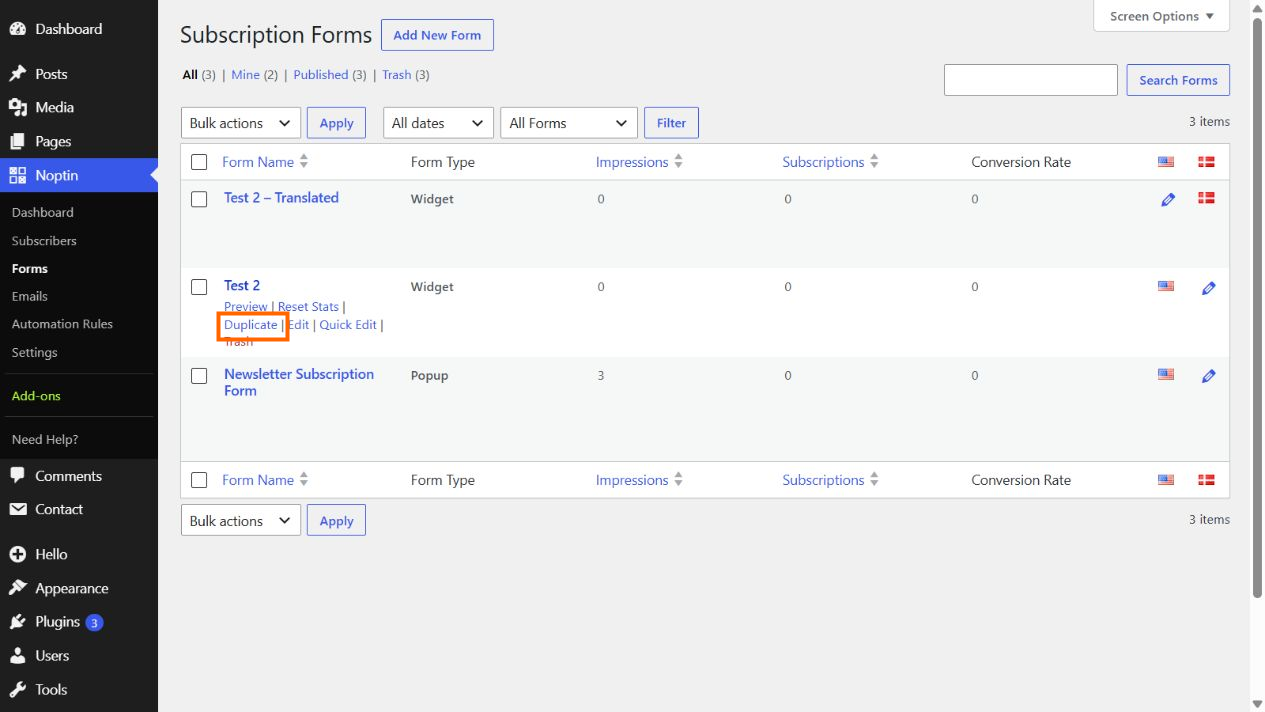Filter forms by Mine
Viewport: 1265px width, 712px height.
(x=245, y=75)
